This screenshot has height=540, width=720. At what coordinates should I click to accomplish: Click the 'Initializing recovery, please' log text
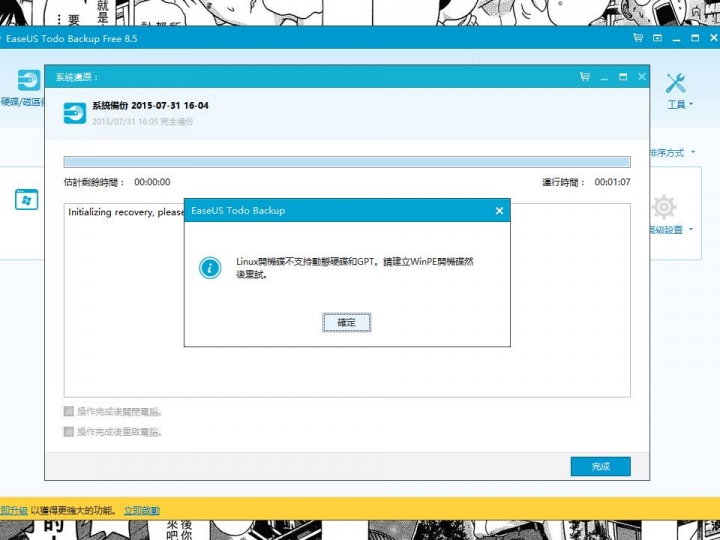point(126,212)
